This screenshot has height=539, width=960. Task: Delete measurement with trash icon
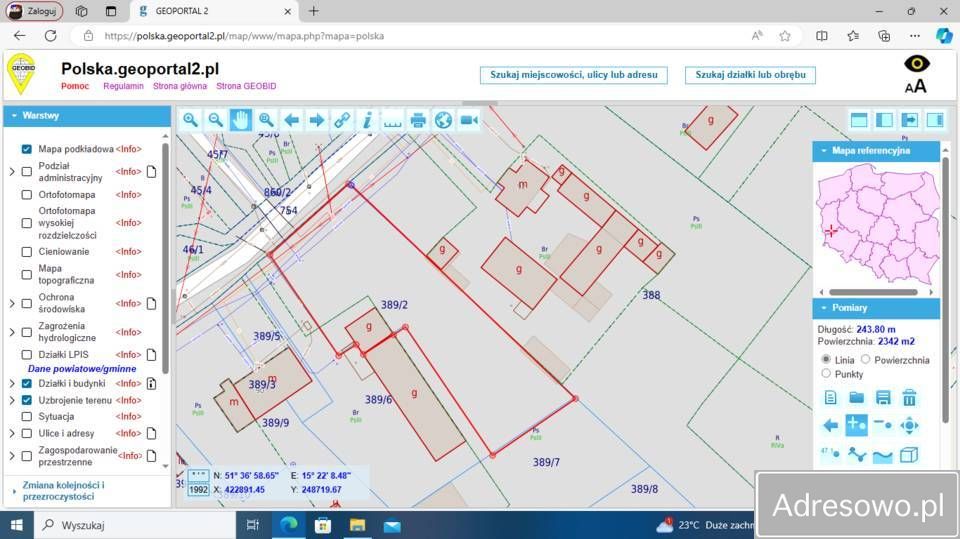coord(909,398)
